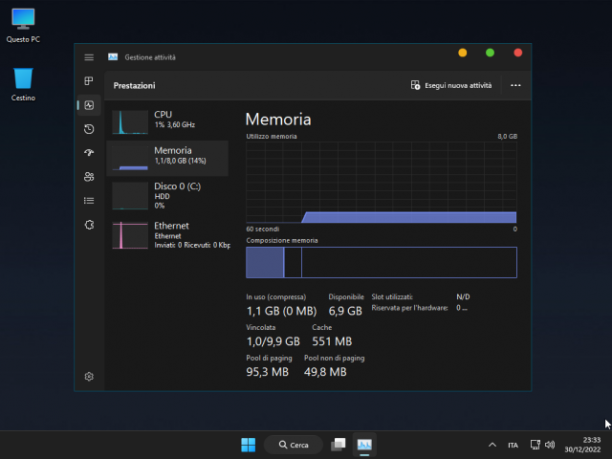Expand the hidden tray icons chevron
Viewport: 612px width, 459px height.
[x=492, y=445]
